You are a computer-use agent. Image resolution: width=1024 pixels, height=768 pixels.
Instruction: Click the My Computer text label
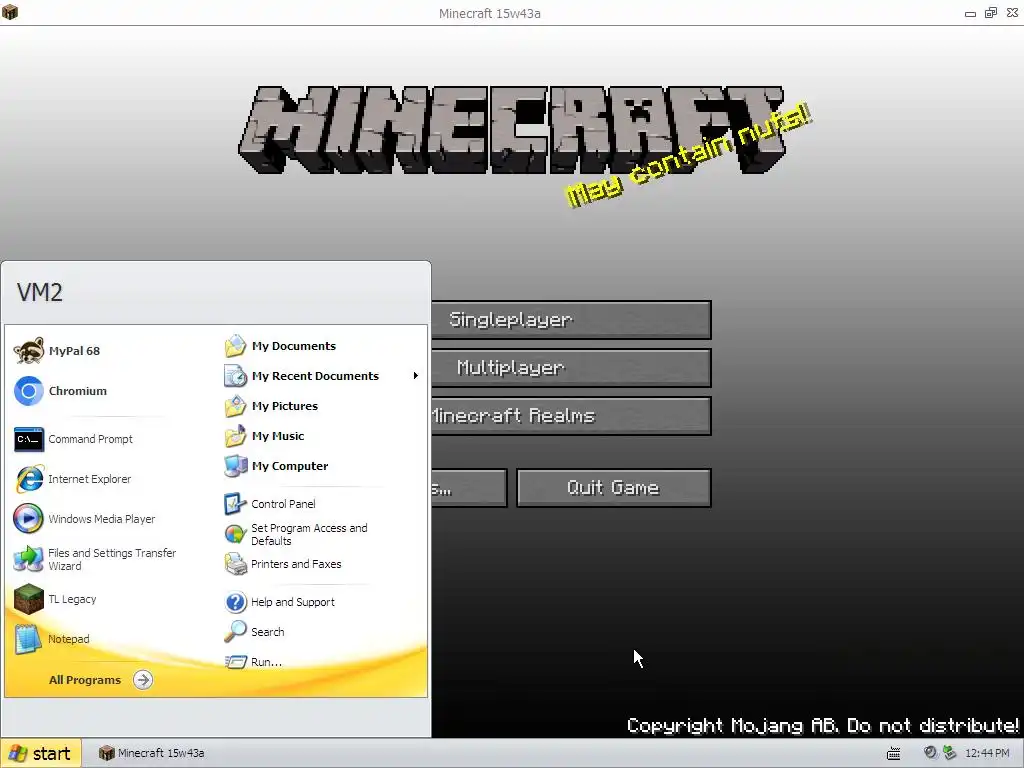290,466
